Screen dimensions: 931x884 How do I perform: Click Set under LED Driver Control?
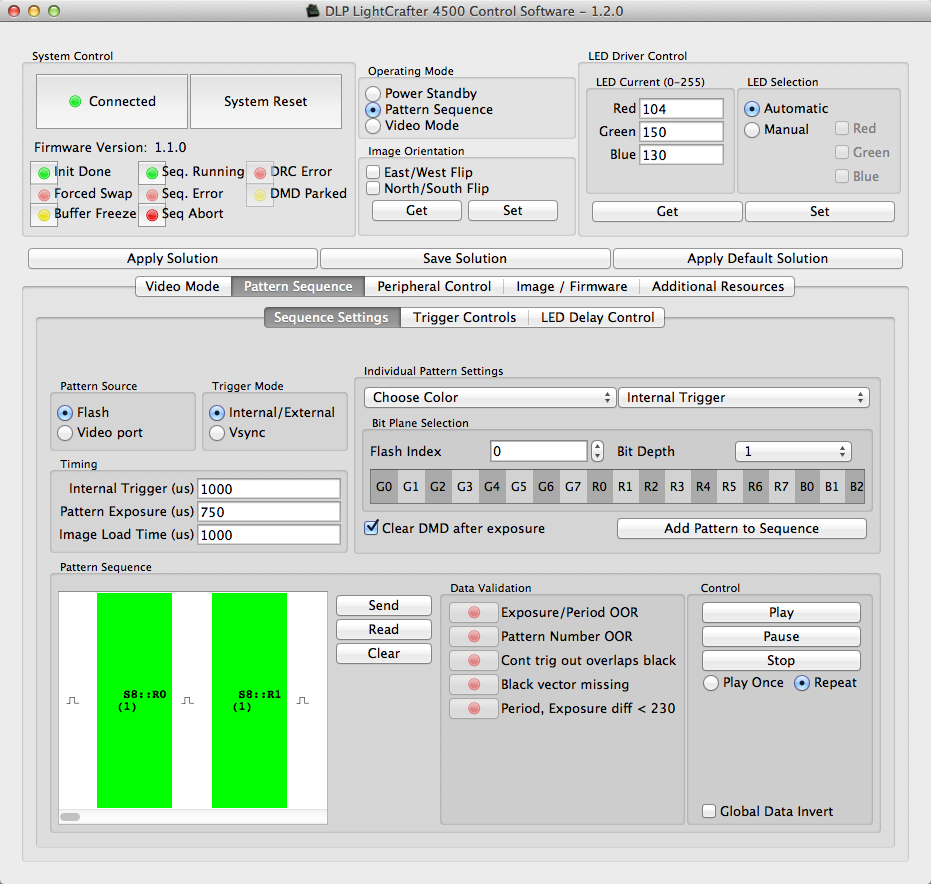[819, 211]
